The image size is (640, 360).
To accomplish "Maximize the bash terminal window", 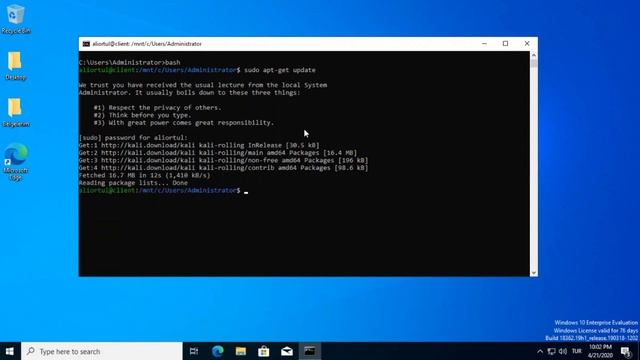I will click(505, 44).
